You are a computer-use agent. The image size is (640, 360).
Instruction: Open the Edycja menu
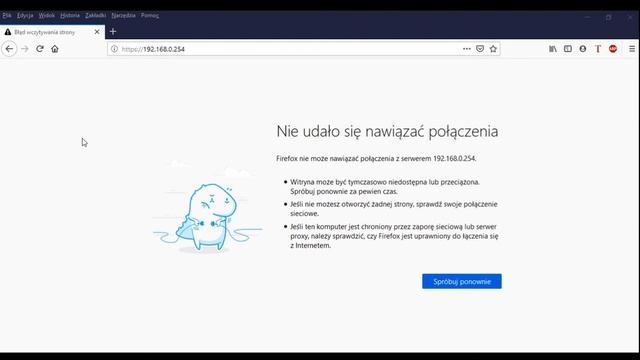point(25,16)
